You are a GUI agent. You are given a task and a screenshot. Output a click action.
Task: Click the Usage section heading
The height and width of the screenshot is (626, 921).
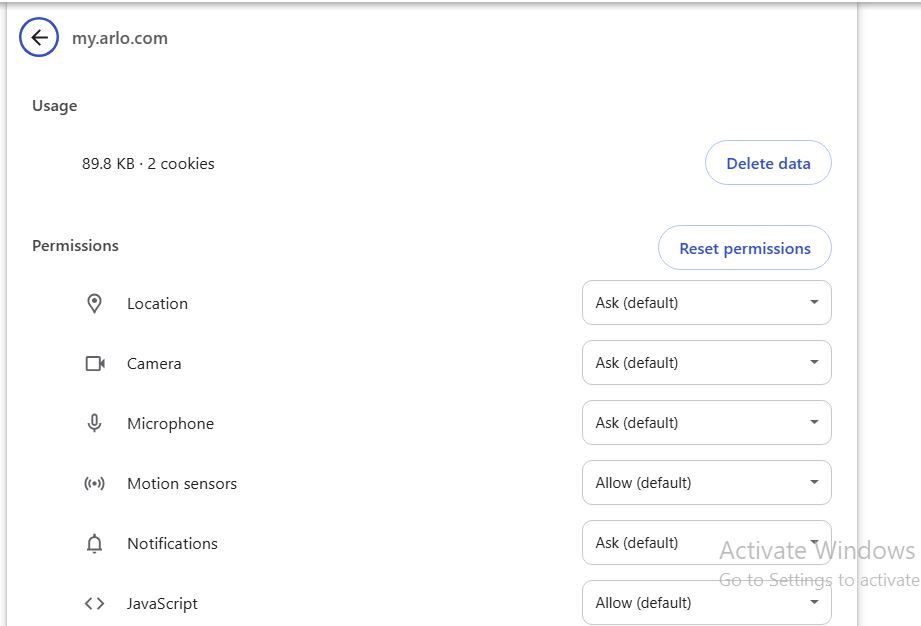55,106
